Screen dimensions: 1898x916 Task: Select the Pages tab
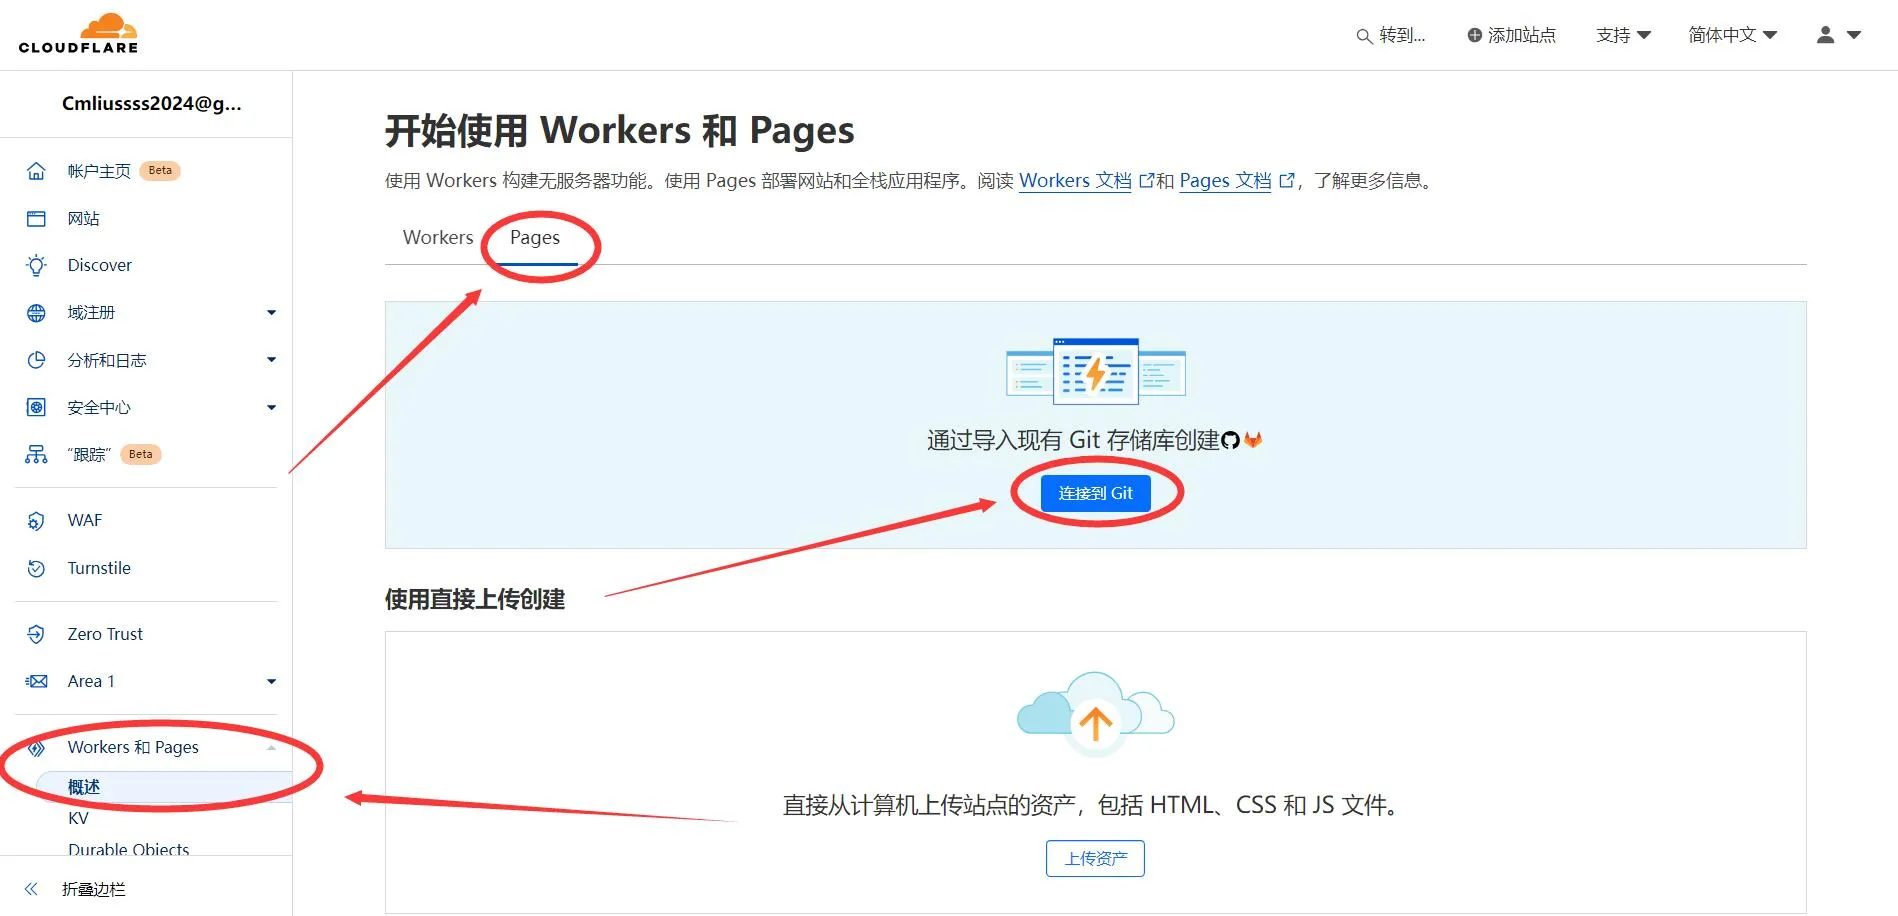[534, 238]
